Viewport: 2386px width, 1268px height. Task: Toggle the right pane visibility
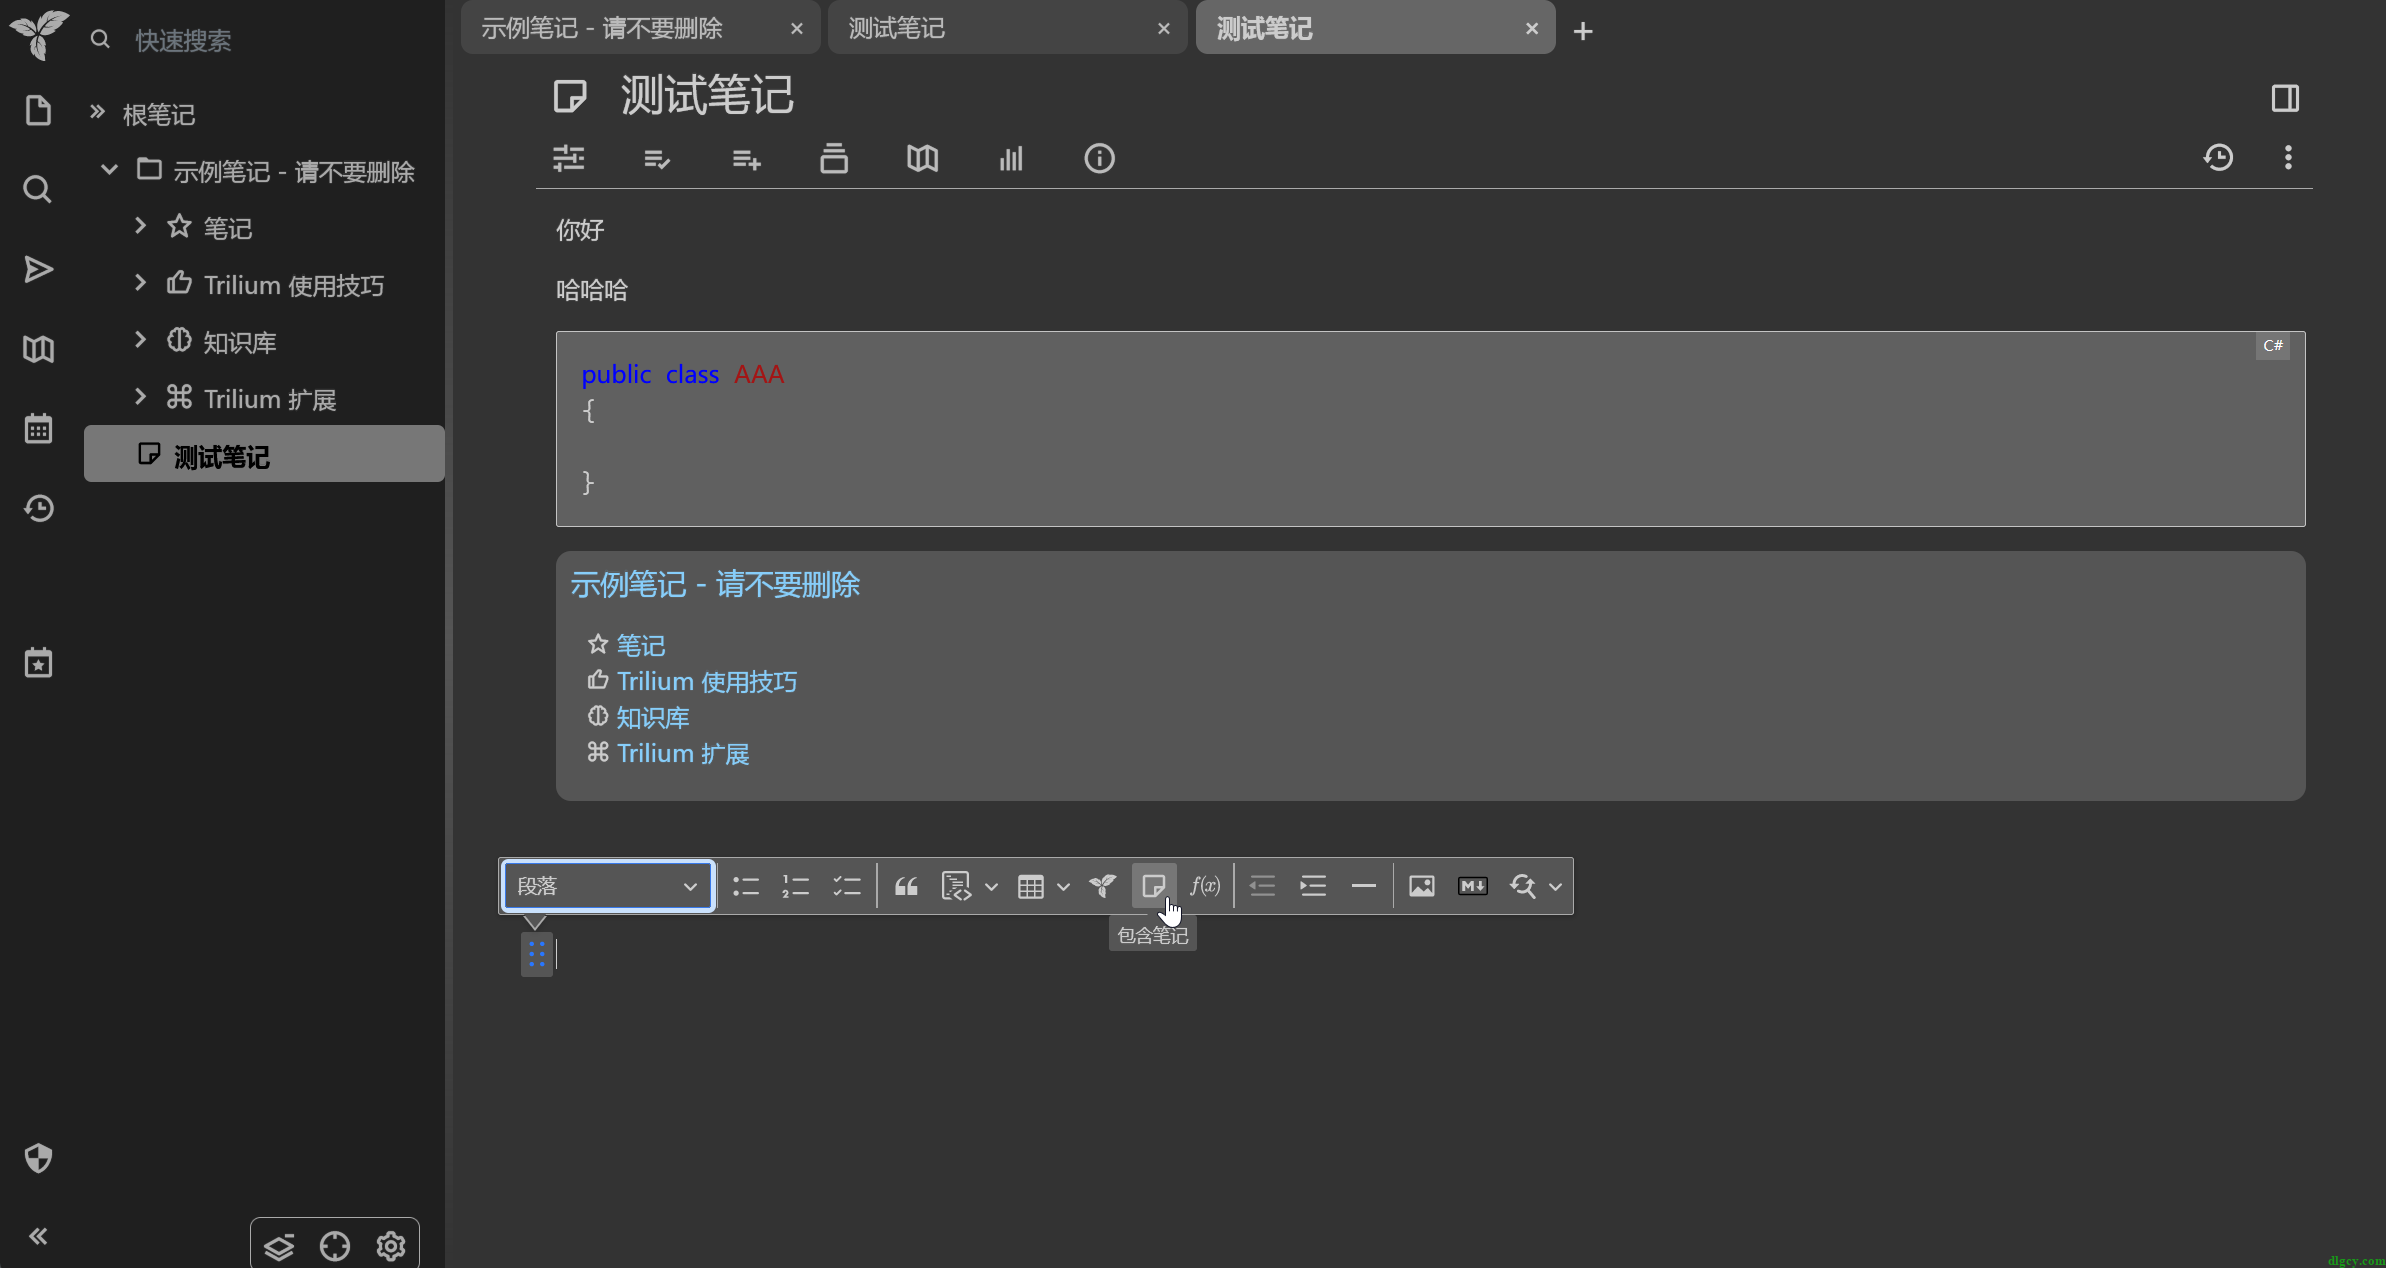pos(2285,98)
